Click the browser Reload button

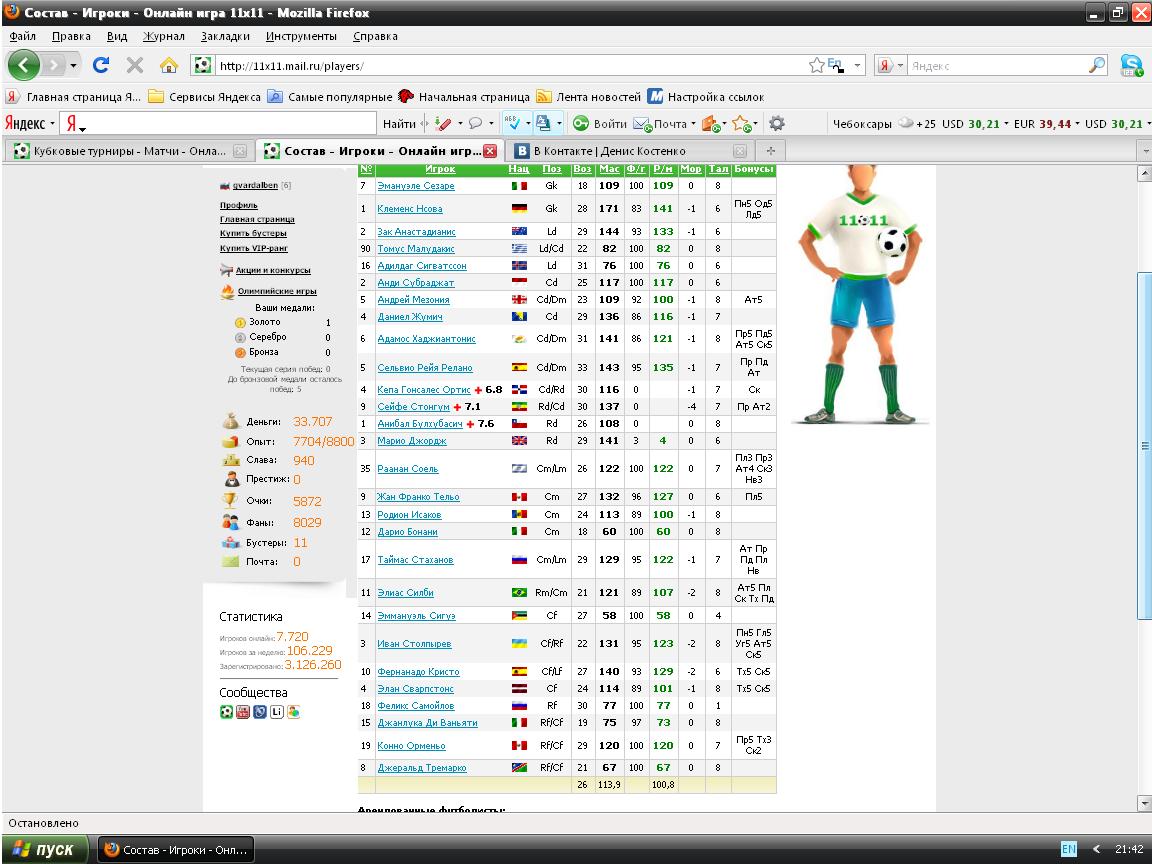pos(101,66)
